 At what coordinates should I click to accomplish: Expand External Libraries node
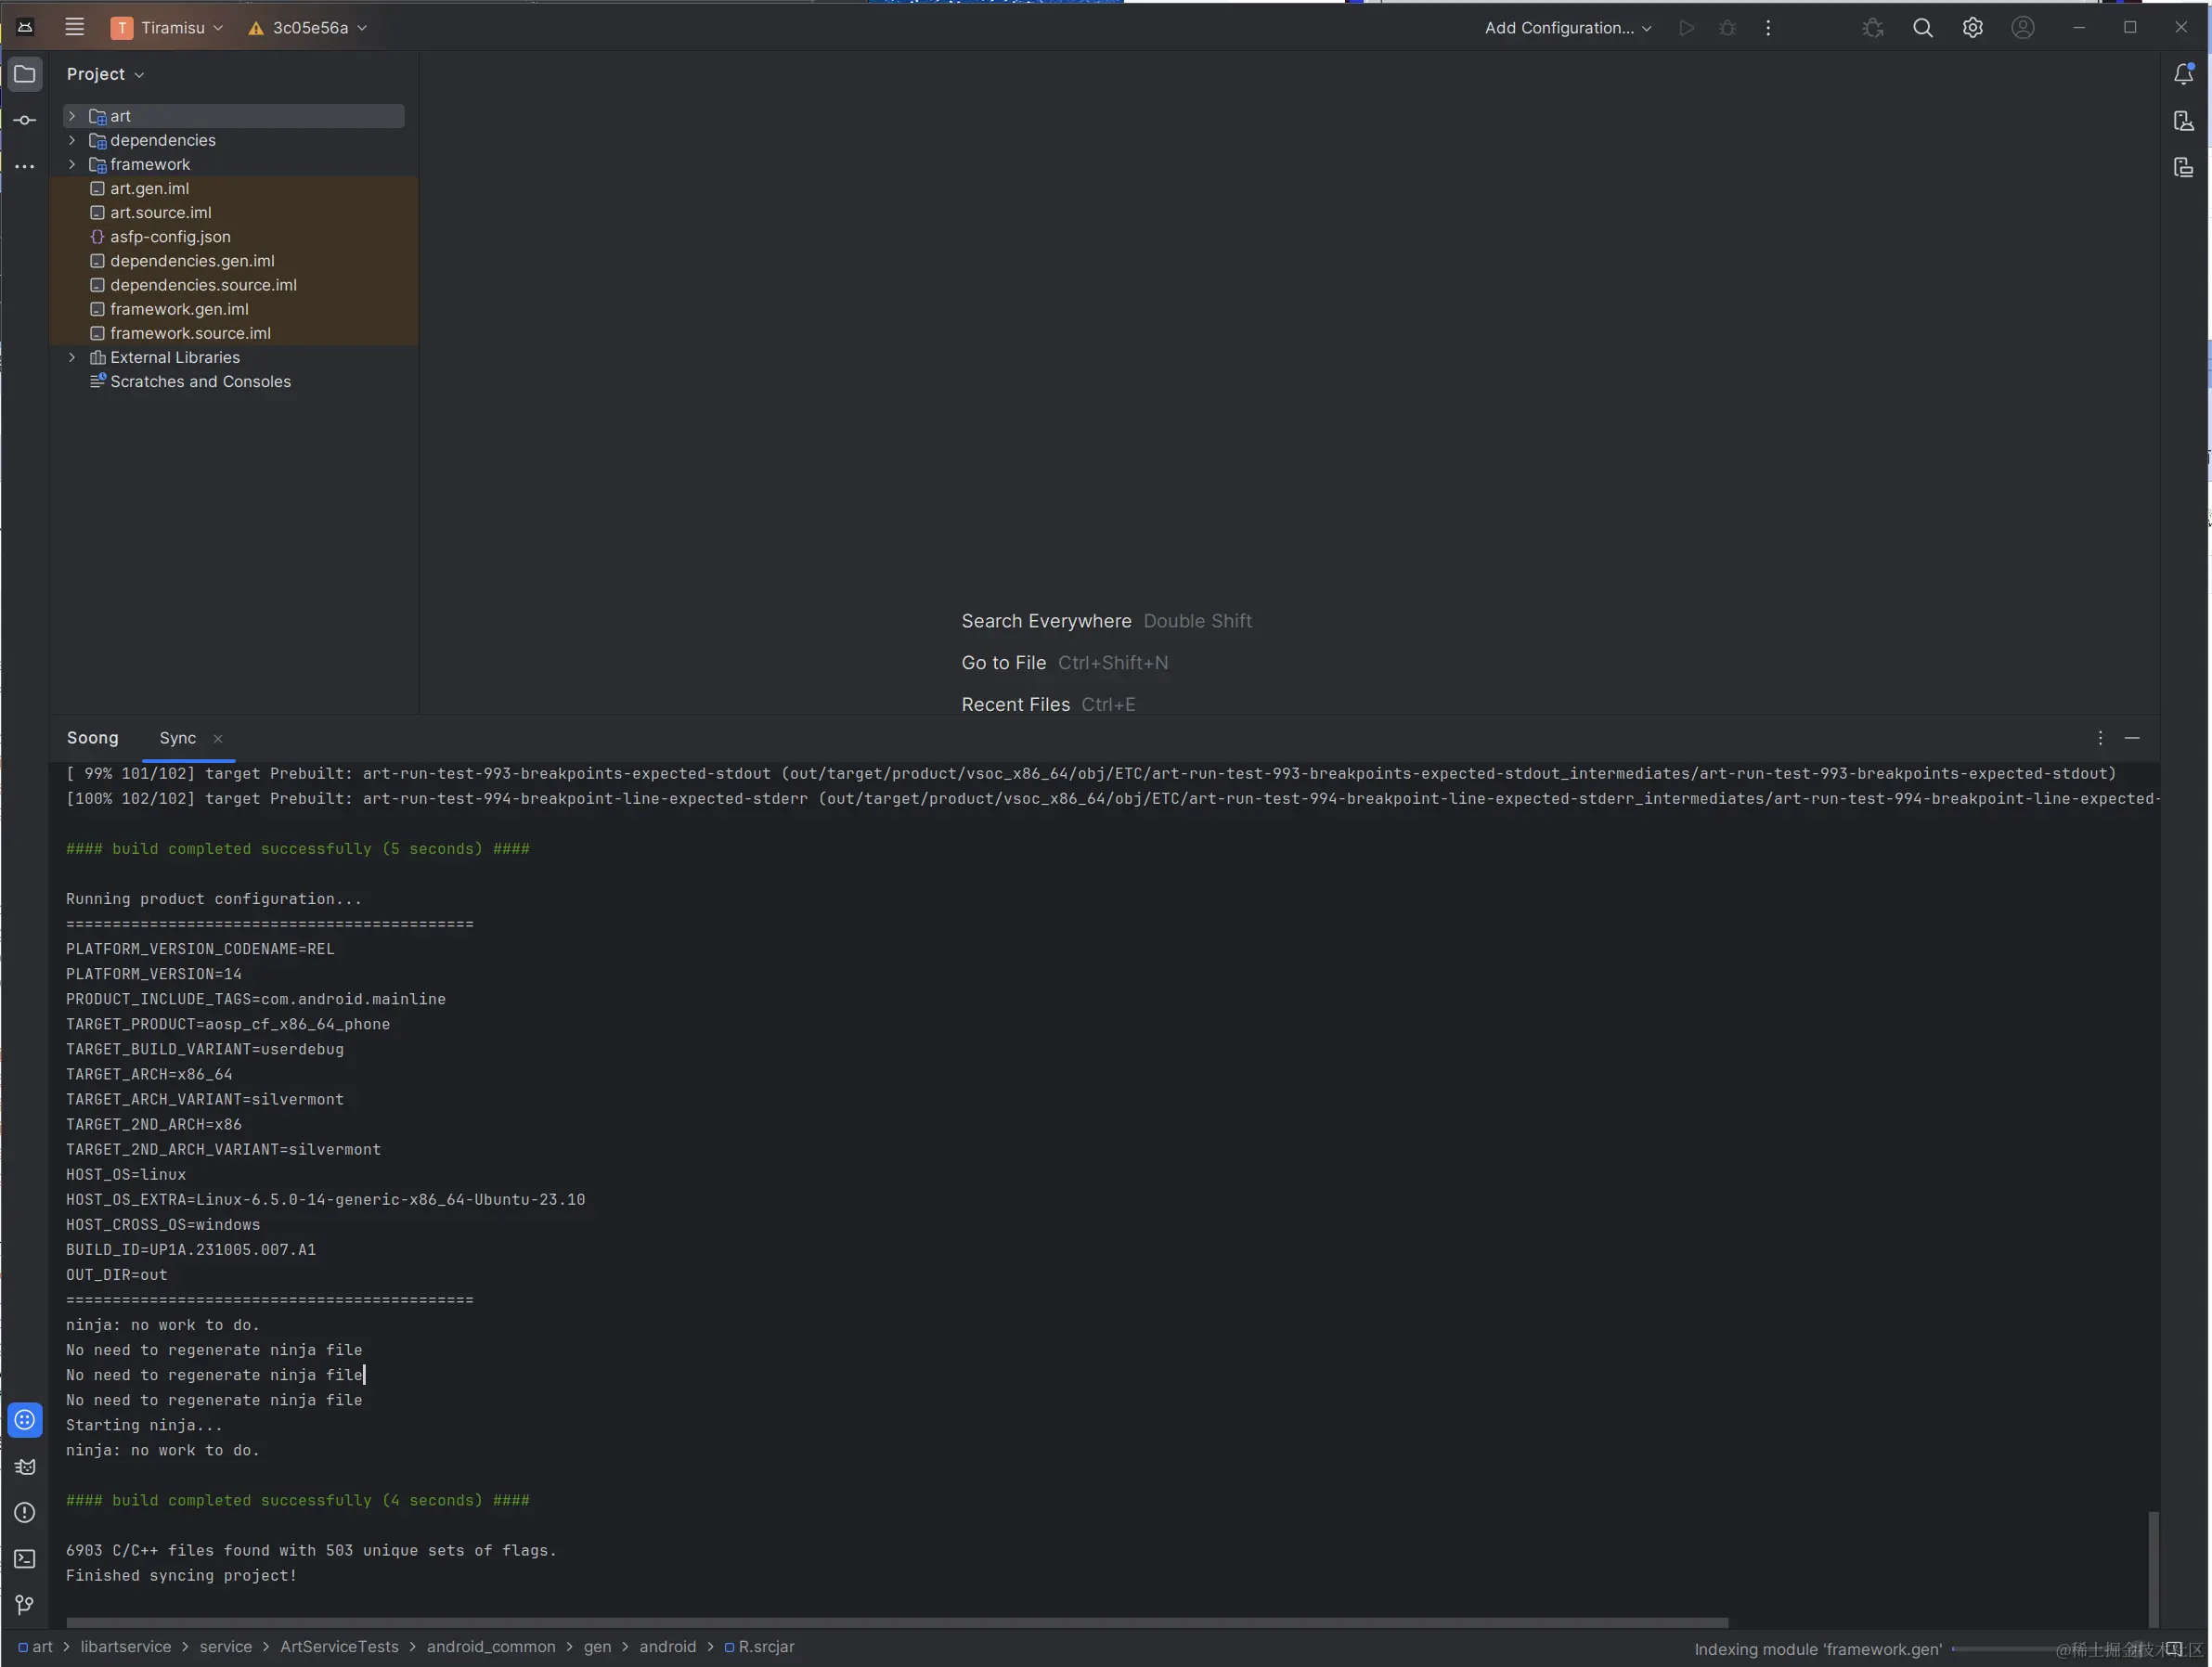coord(72,357)
